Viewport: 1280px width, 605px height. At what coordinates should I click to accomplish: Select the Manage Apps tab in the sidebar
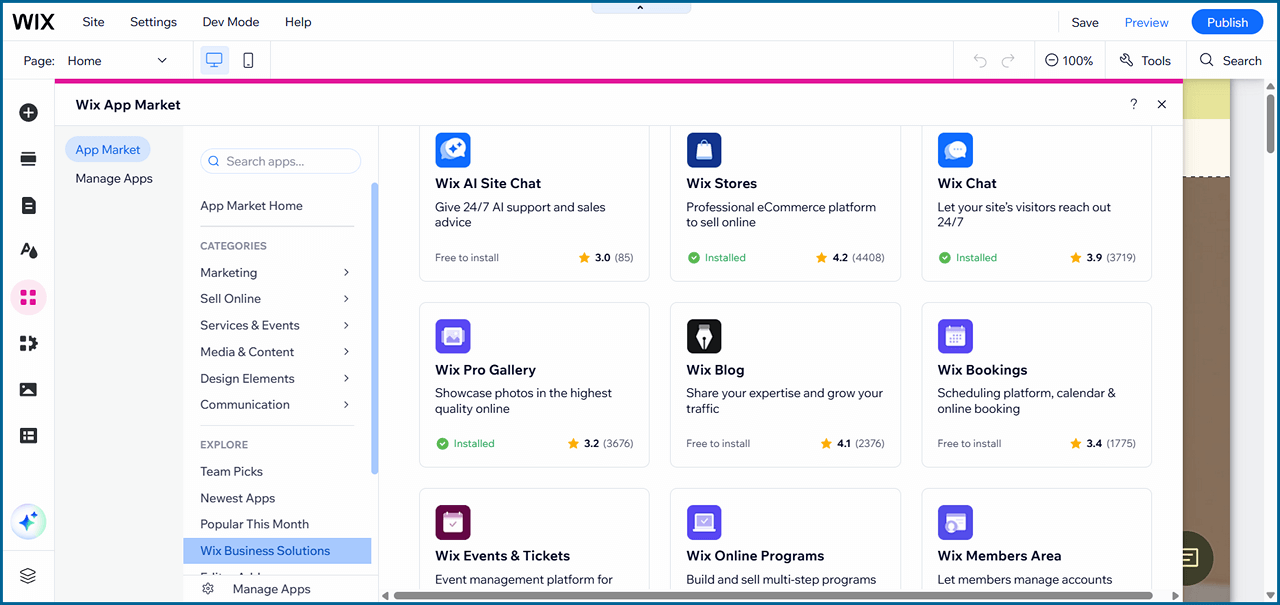(x=114, y=178)
